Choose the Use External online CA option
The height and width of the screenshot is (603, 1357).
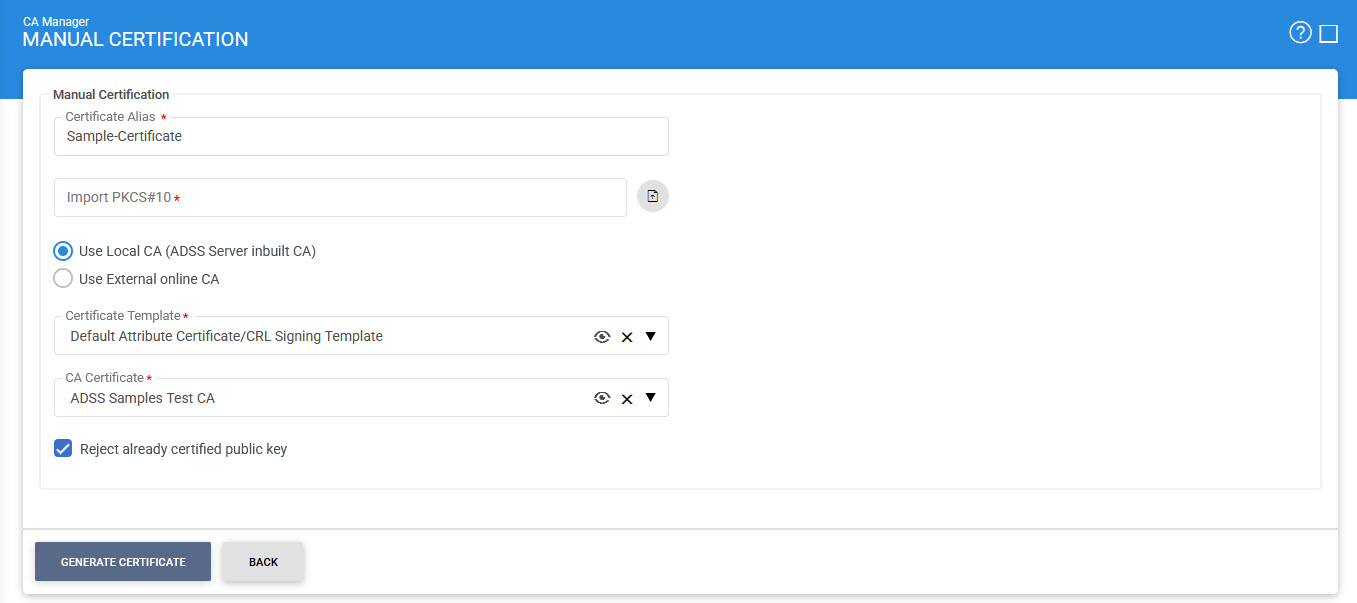point(63,279)
